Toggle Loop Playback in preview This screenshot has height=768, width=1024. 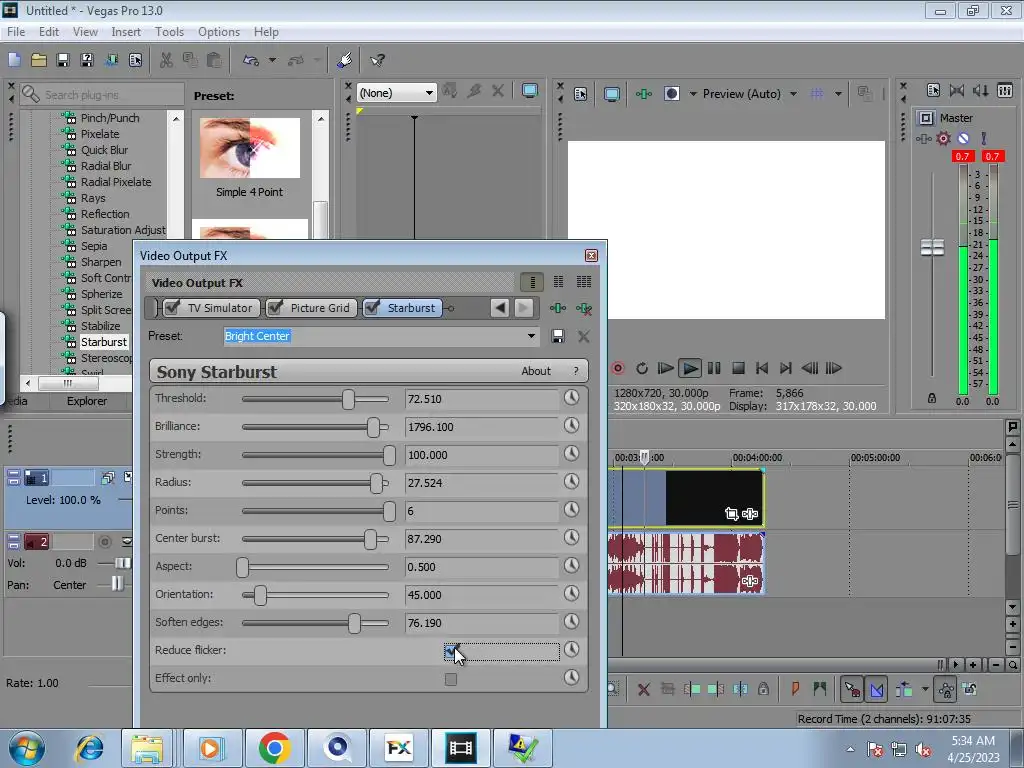click(642, 368)
